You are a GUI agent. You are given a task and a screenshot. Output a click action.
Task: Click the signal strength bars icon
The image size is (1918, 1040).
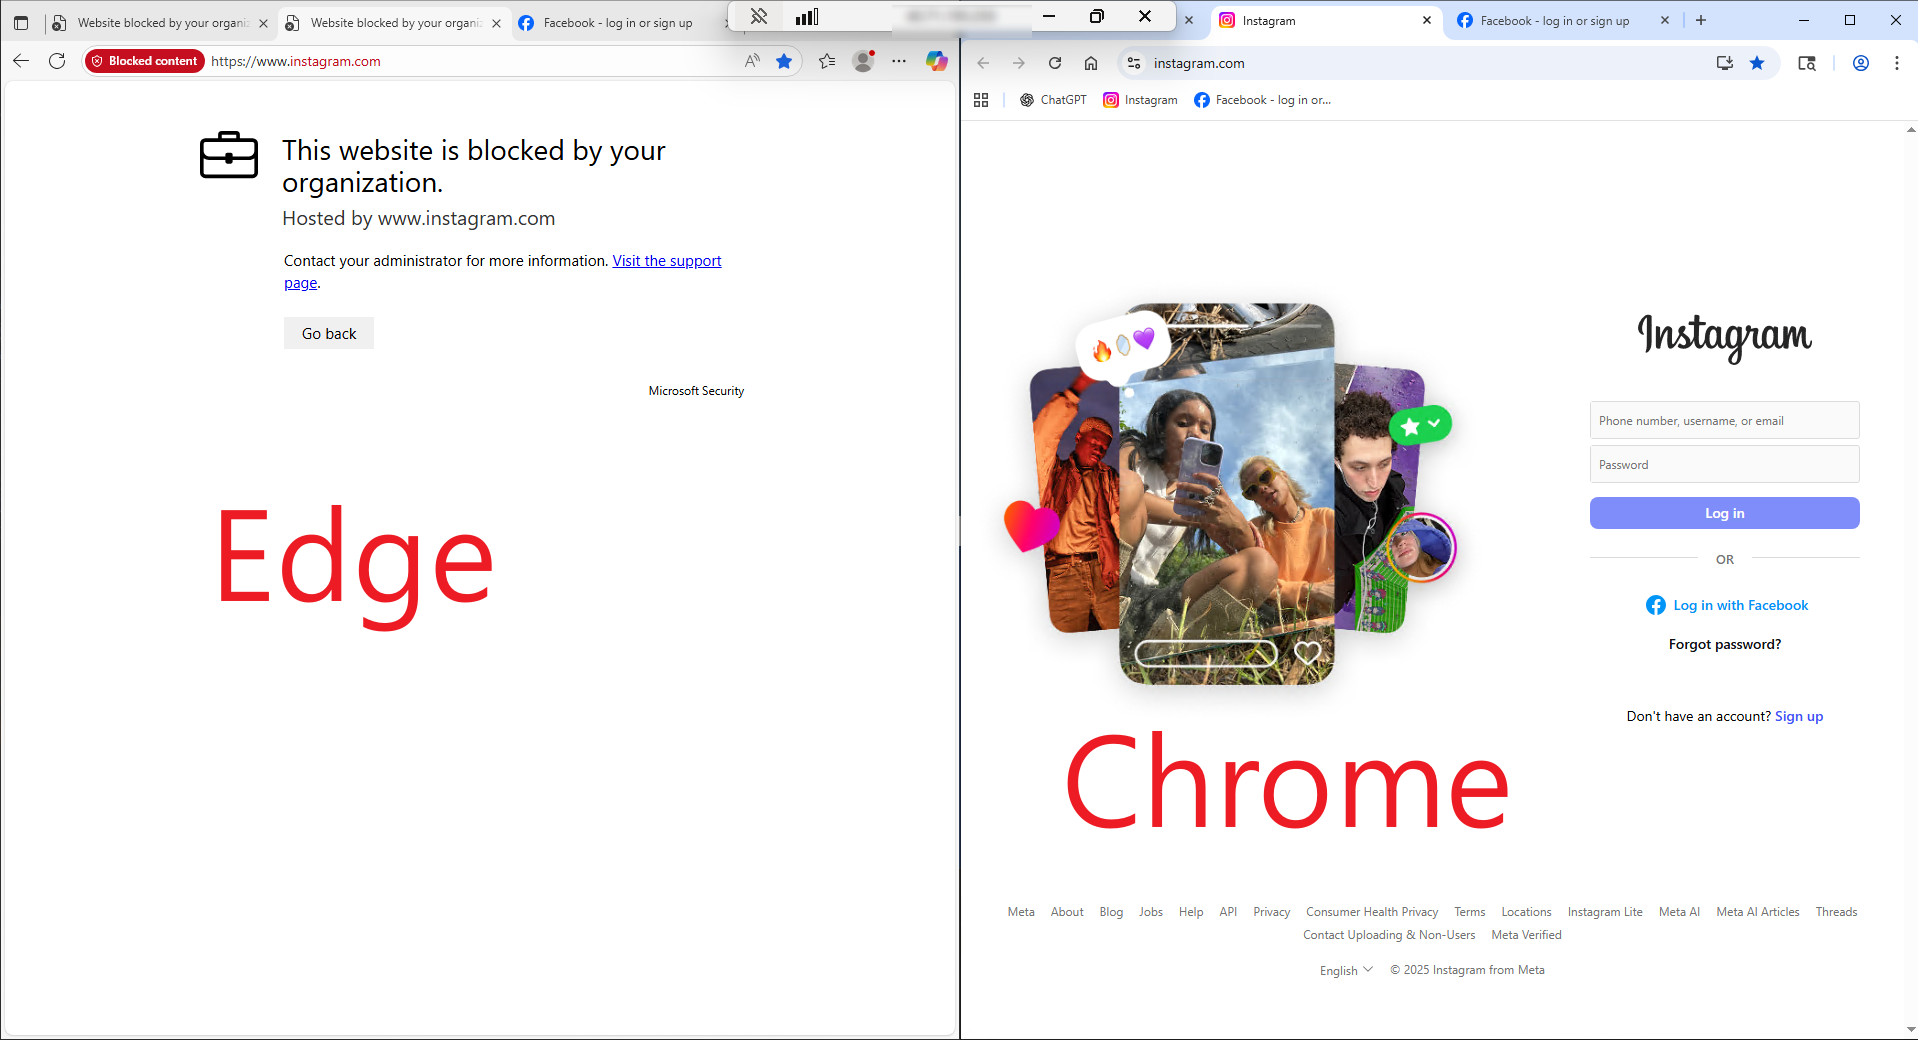(807, 16)
